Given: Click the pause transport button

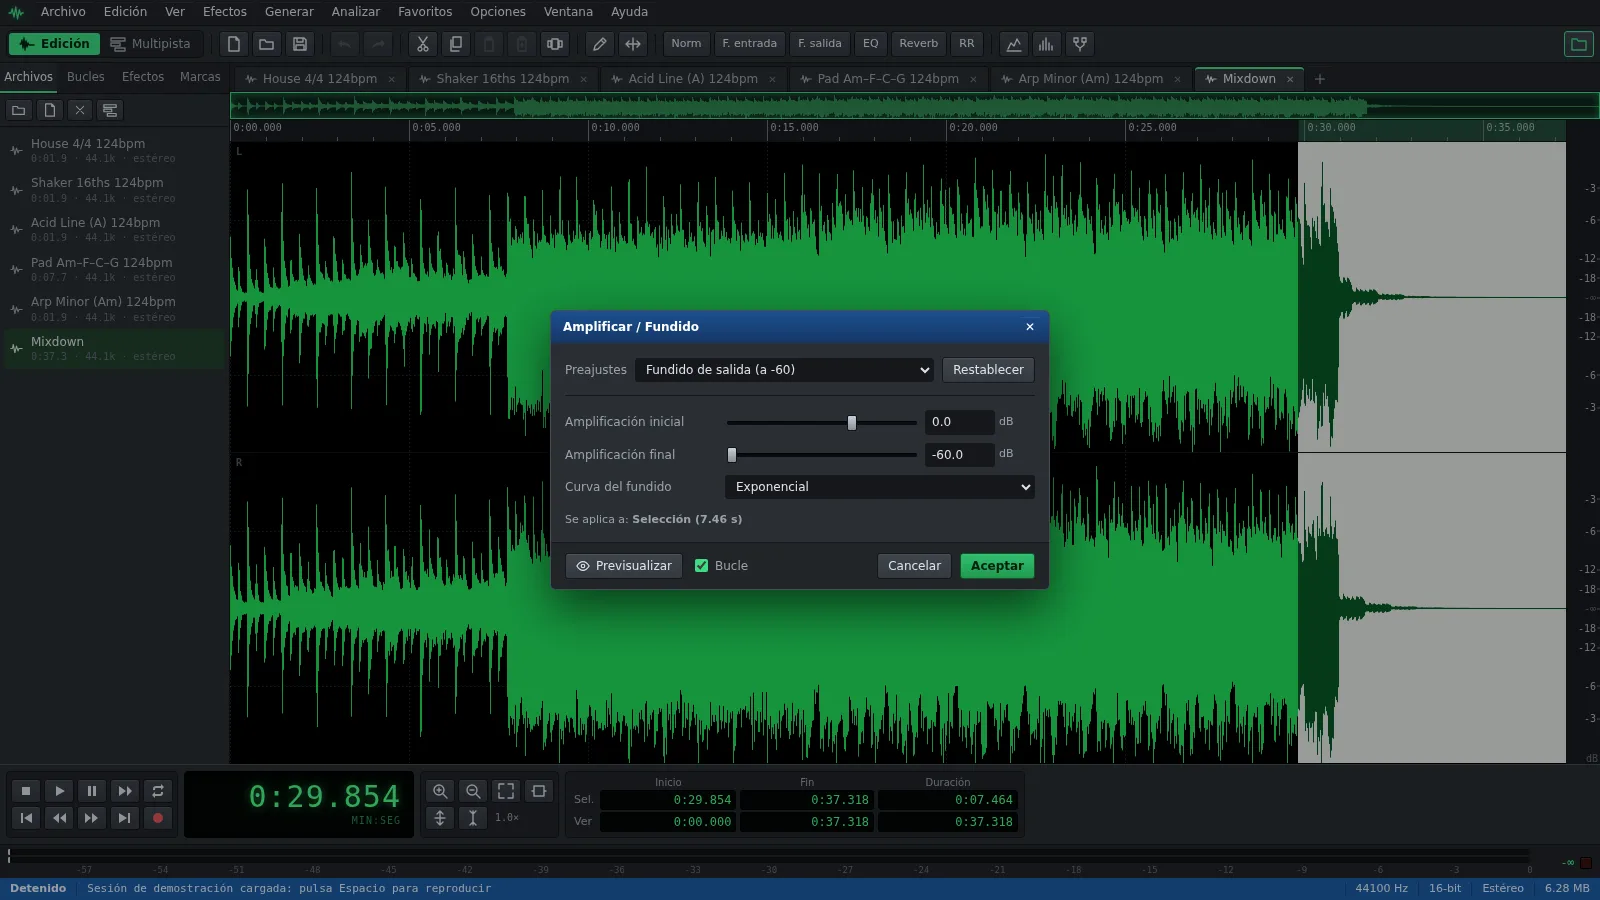Looking at the screenshot, I should (92, 791).
